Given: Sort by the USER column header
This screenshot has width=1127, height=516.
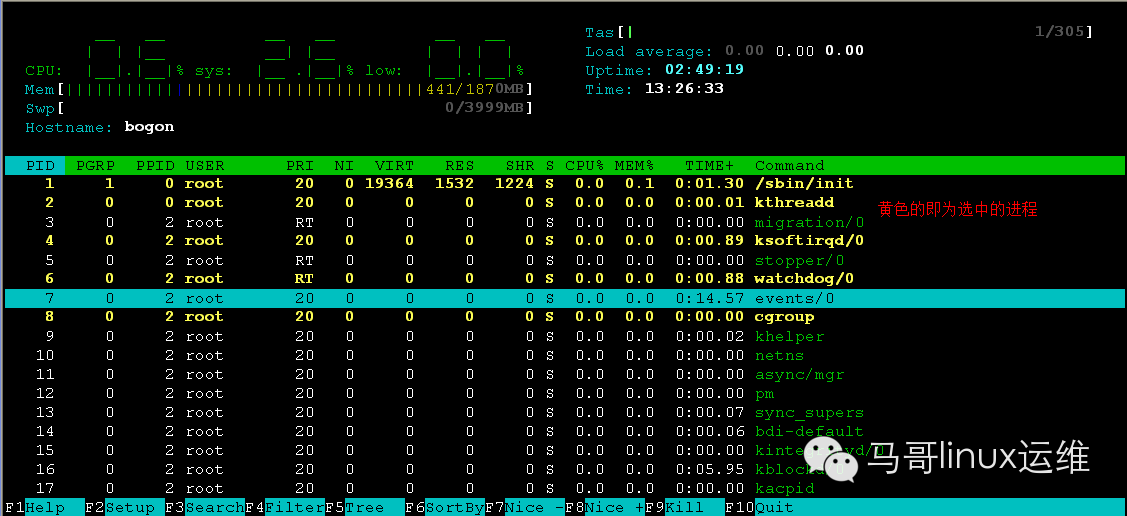Looking at the screenshot, I should pos(204,165).
